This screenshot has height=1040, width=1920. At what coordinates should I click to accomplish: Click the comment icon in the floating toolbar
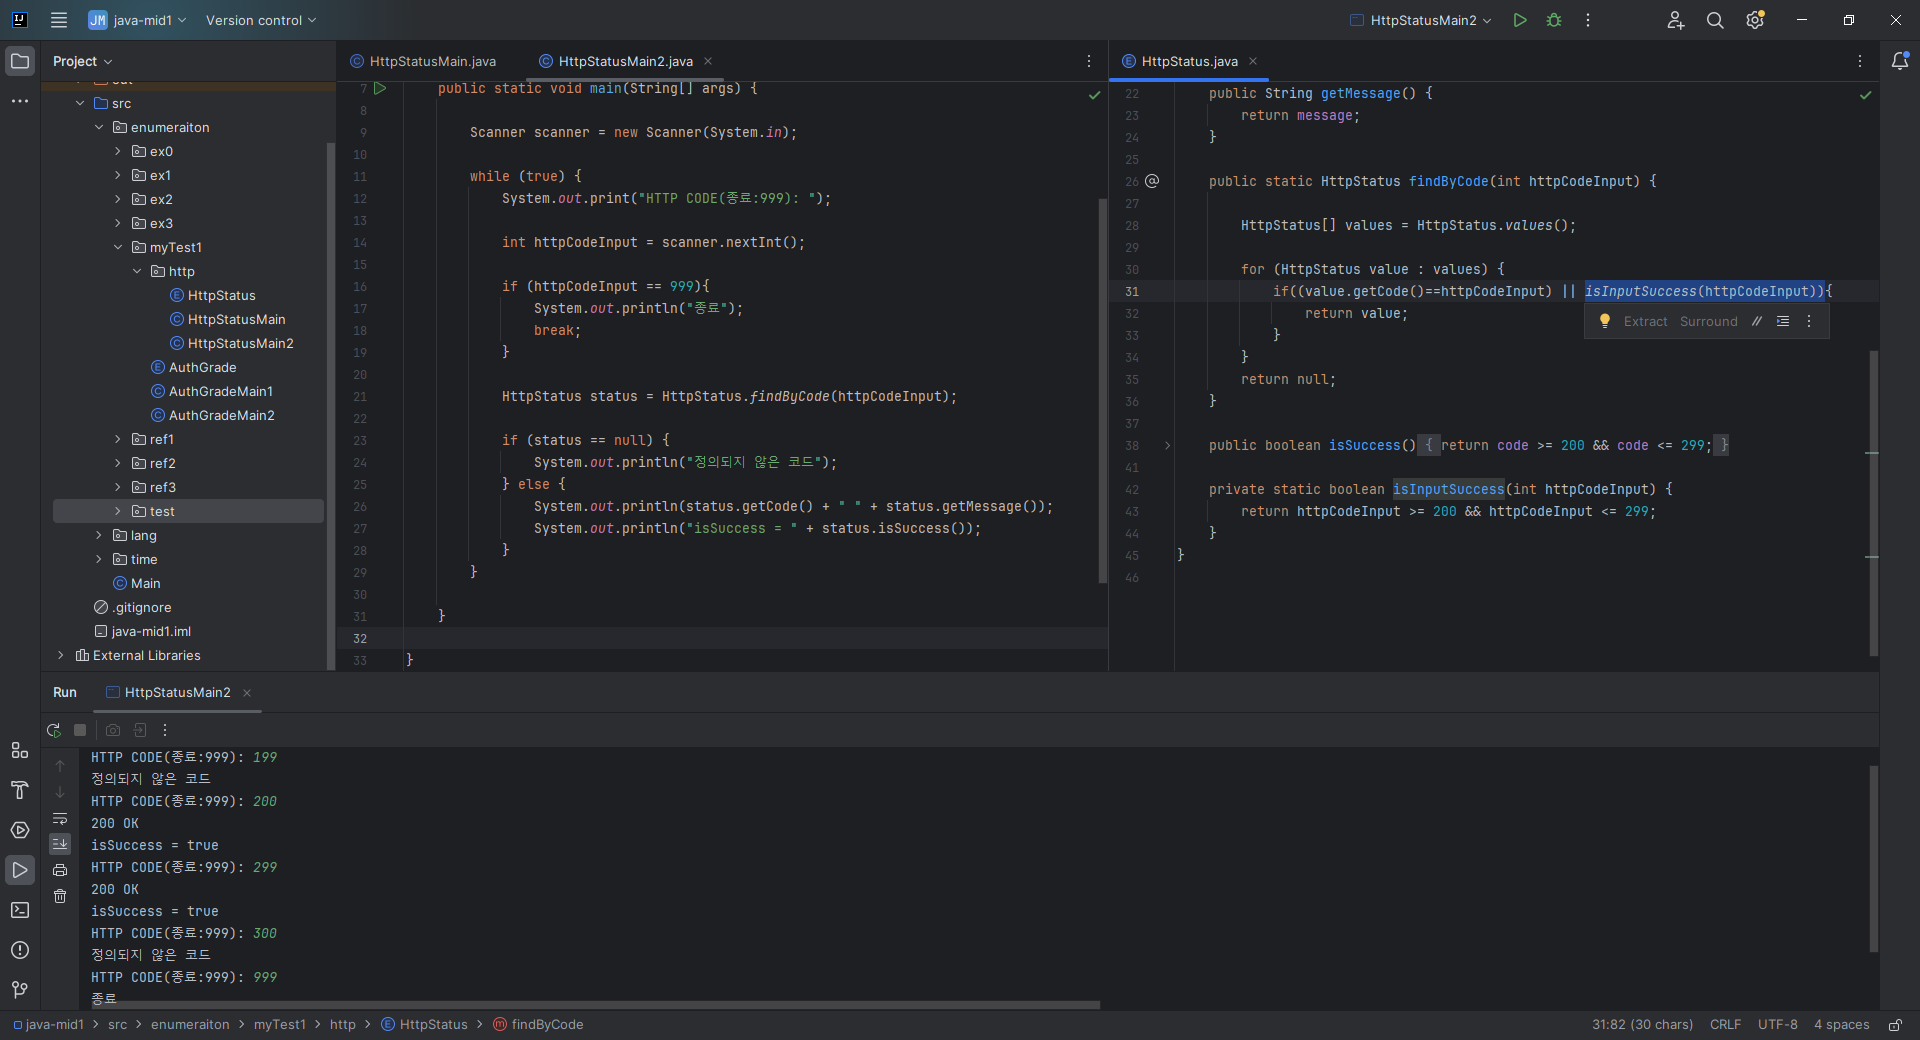[1757, 321]
